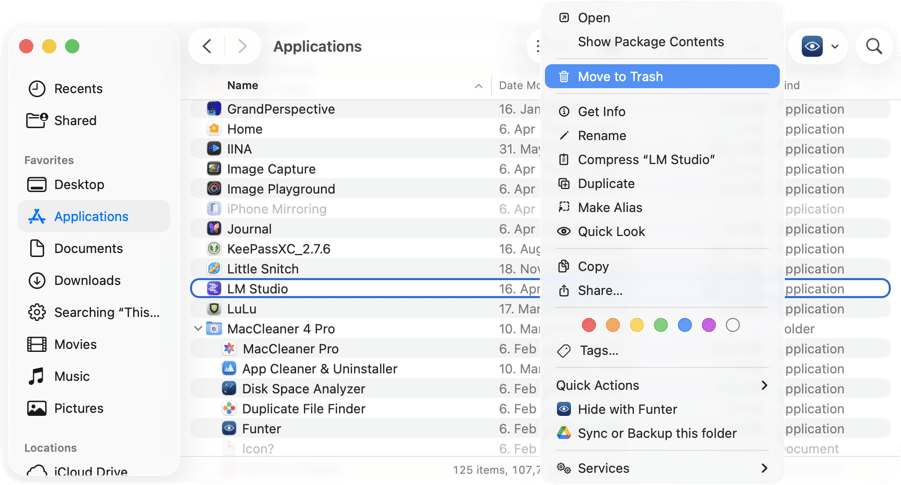The height and width of the screenshot is (485, 901).
Task: Click the Image Playground app icon
Action: pyautogui.click(x=214, y=188)
